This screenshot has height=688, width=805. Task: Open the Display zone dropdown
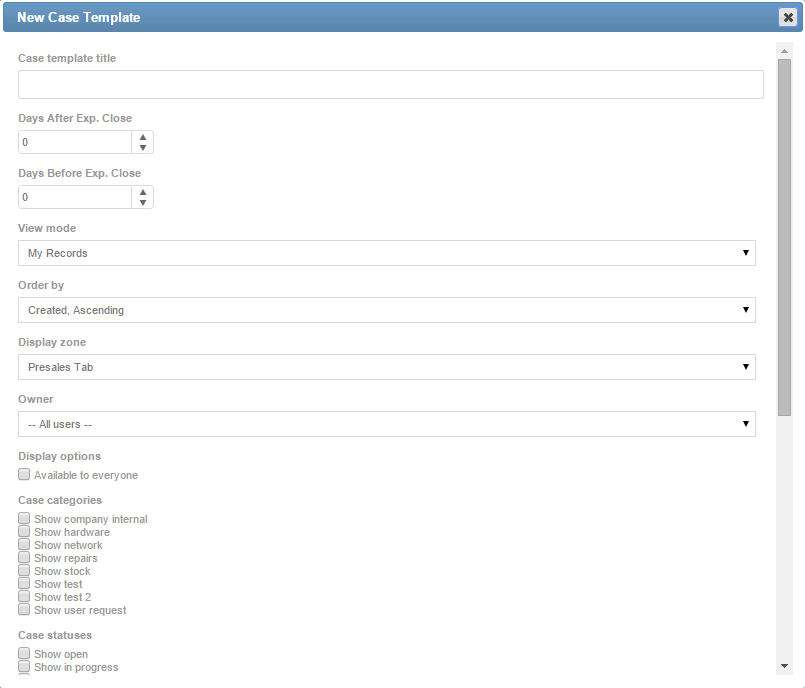pos(387,367)
